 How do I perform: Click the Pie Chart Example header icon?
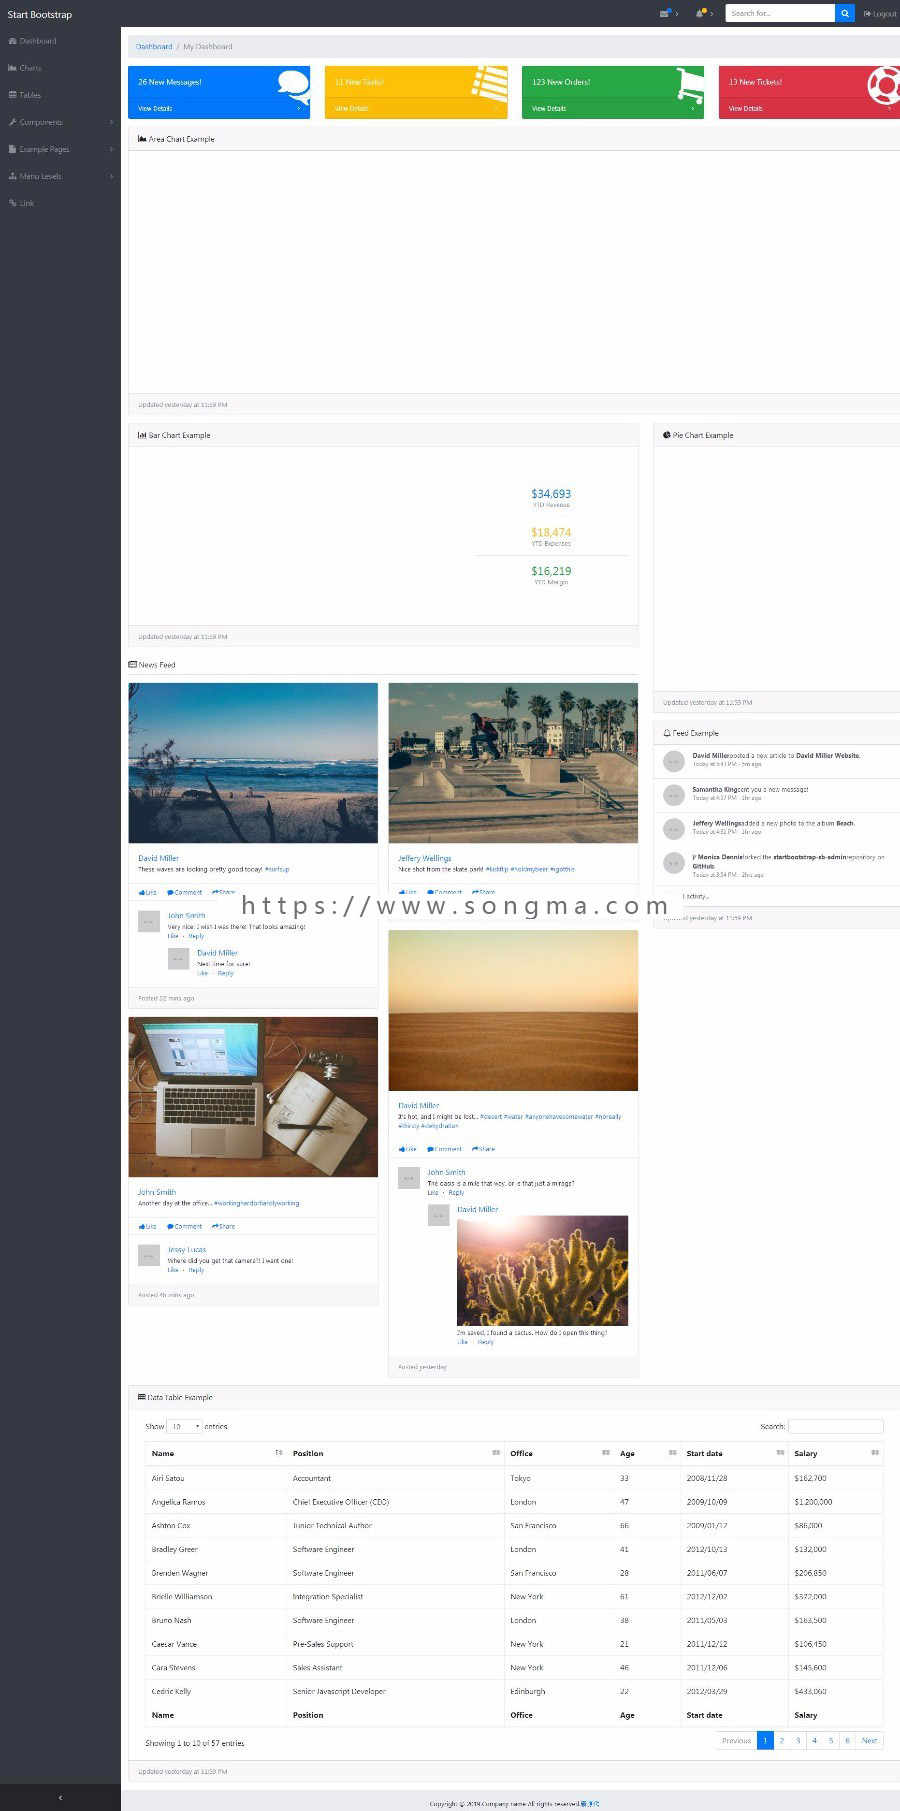click(x=667, y=435)
